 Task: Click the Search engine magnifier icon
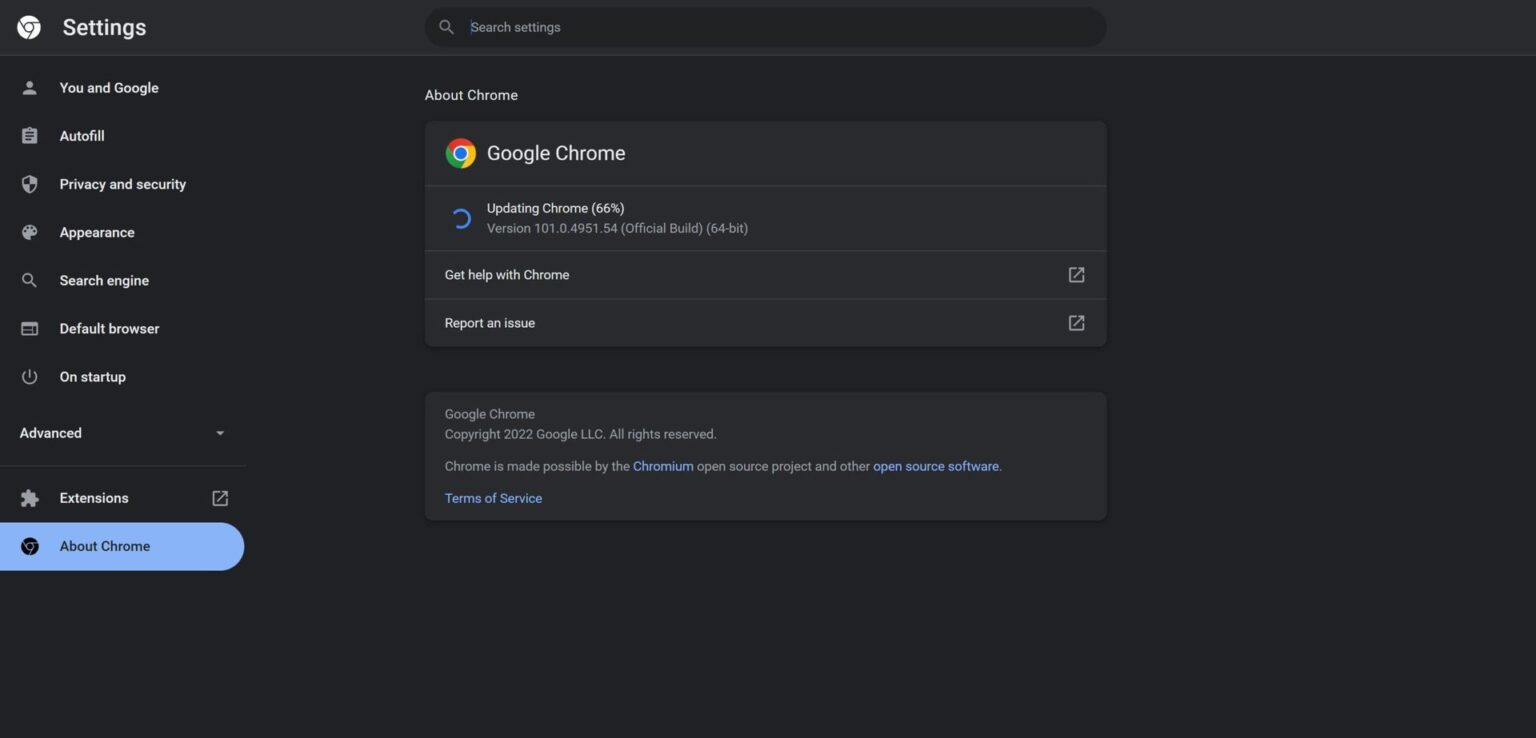click(30, 280)
